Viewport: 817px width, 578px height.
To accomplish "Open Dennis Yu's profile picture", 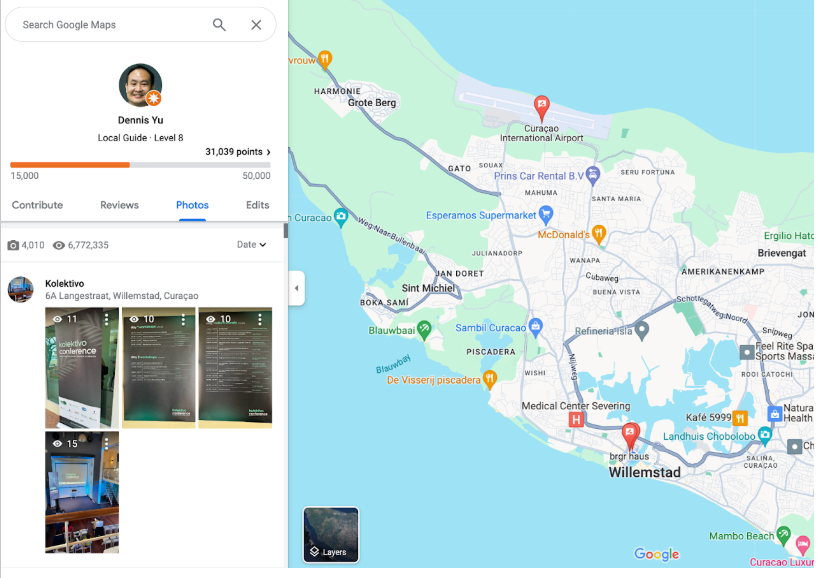I will 140,85.
